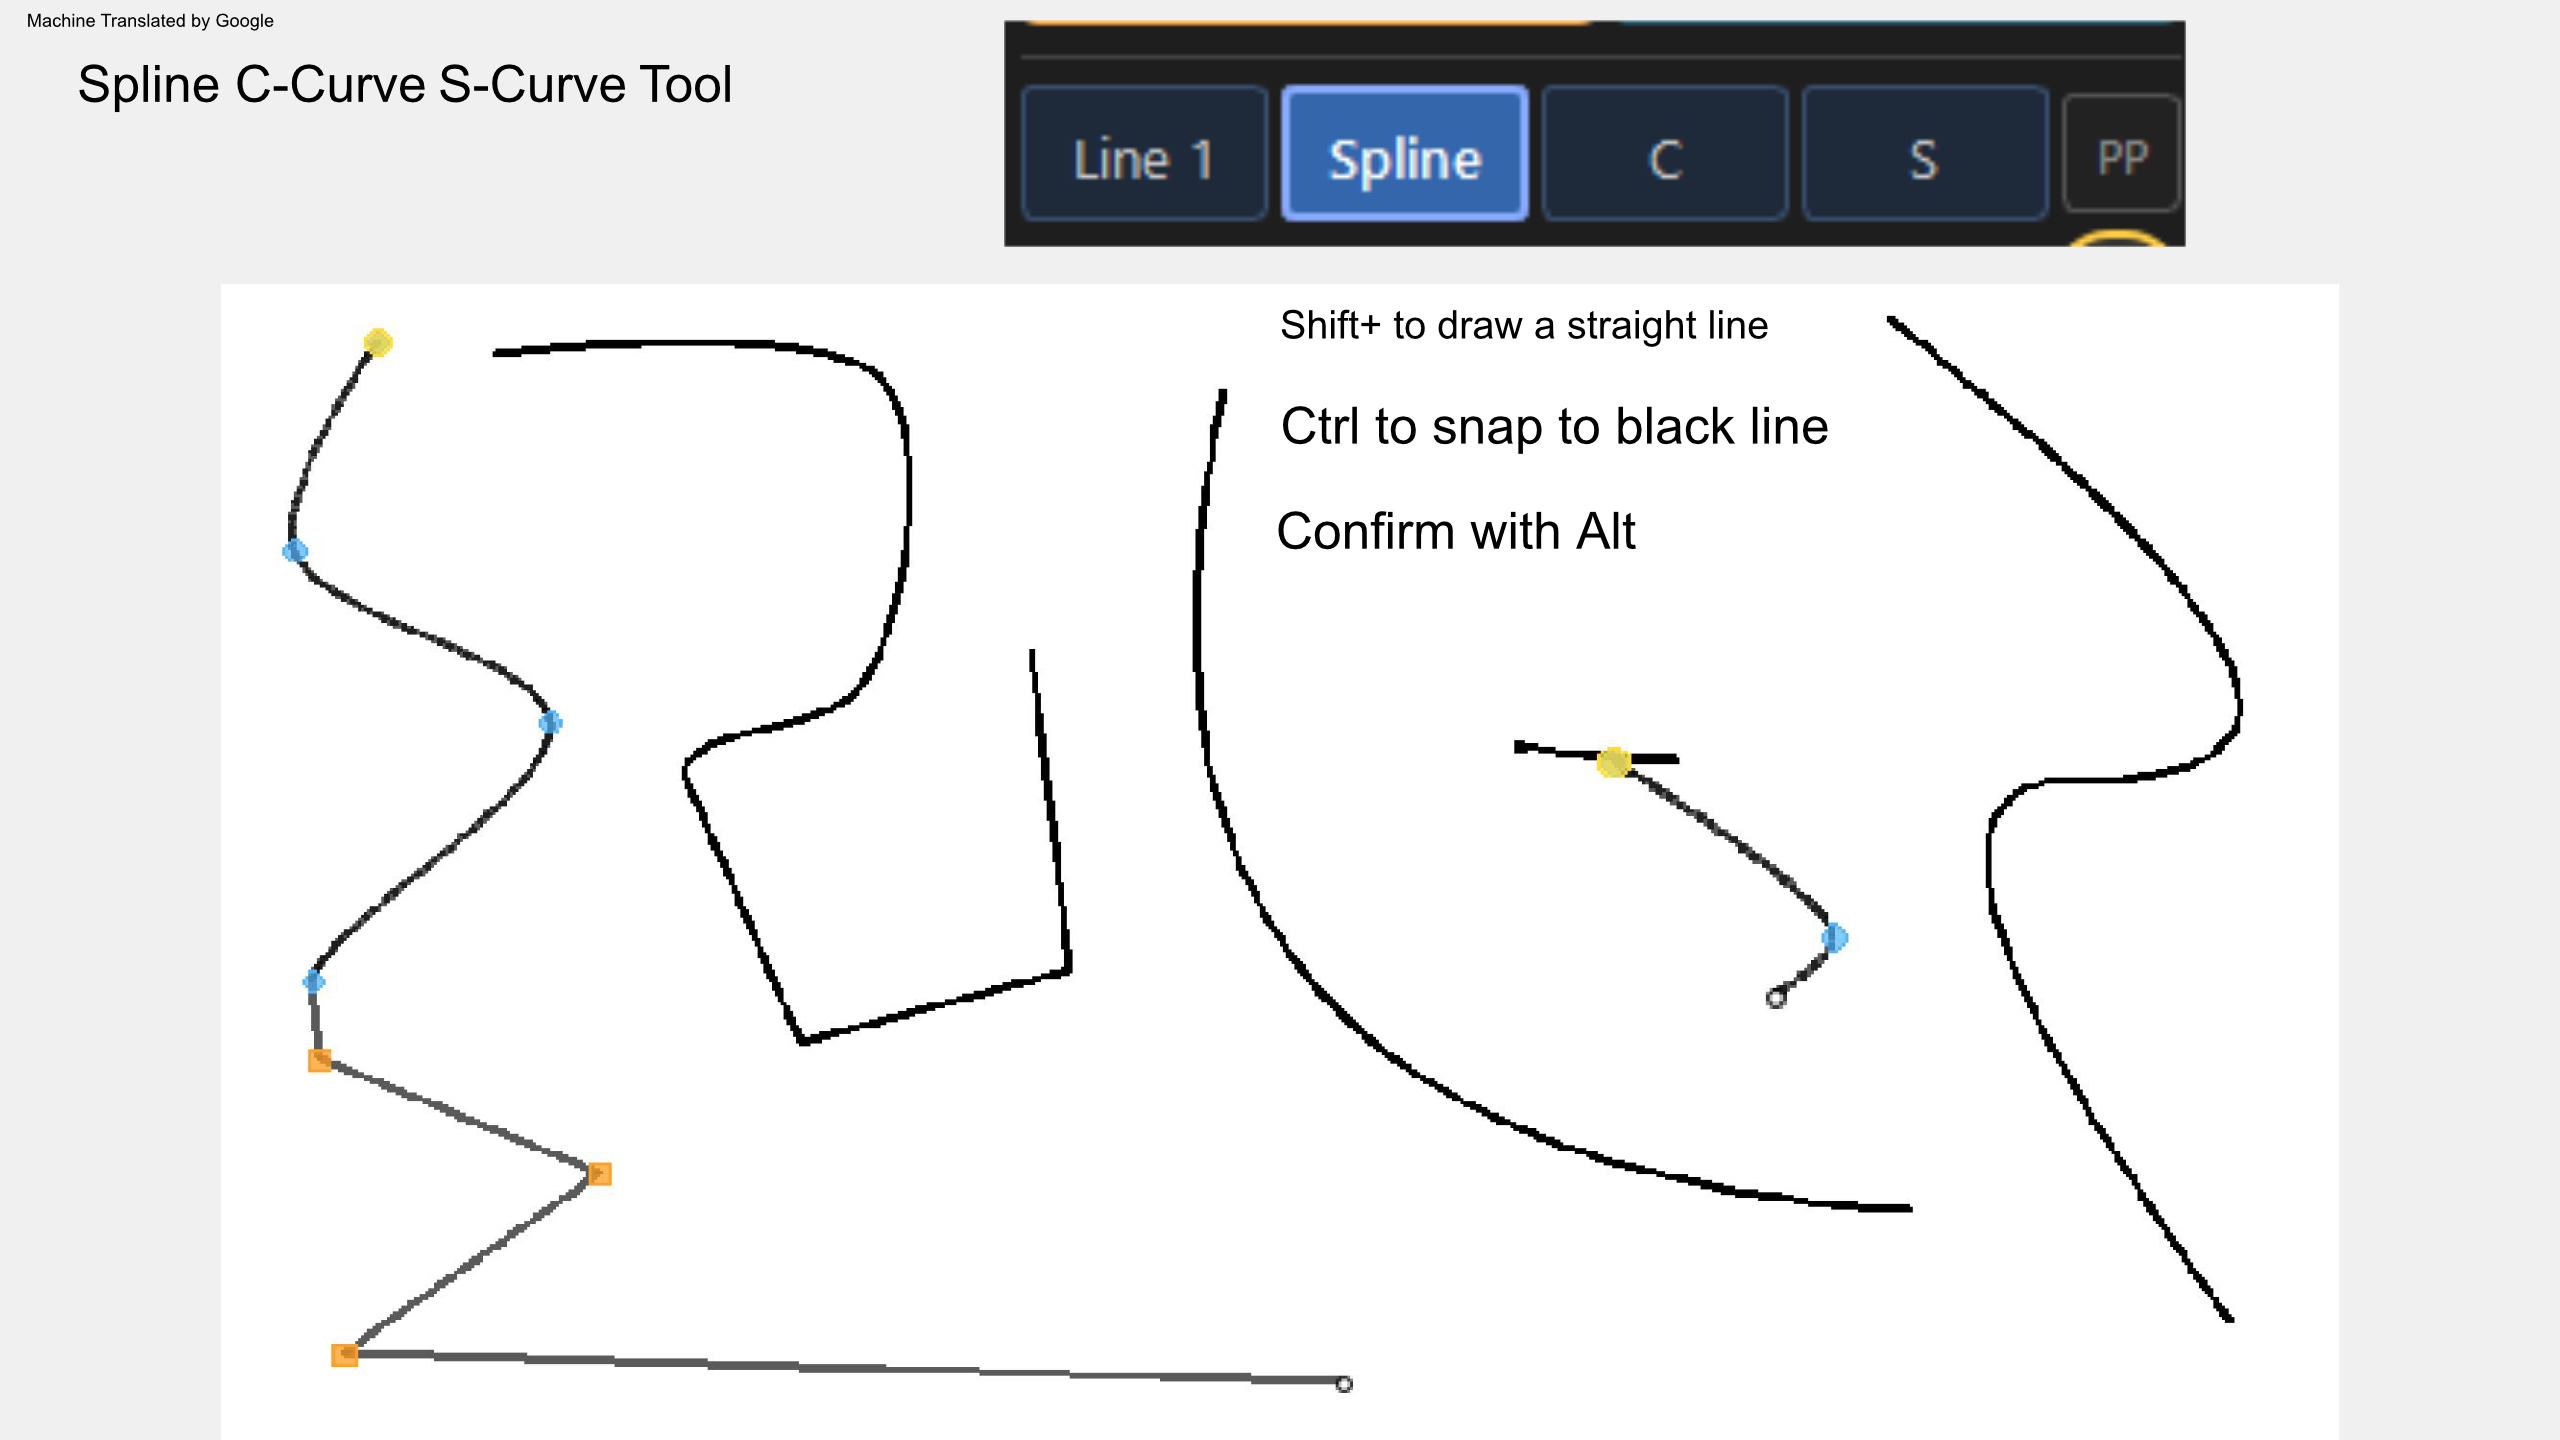Select the Line 1 tool button
The height and width of the screenshot is (1440, 2560).
coord(1144,154)
